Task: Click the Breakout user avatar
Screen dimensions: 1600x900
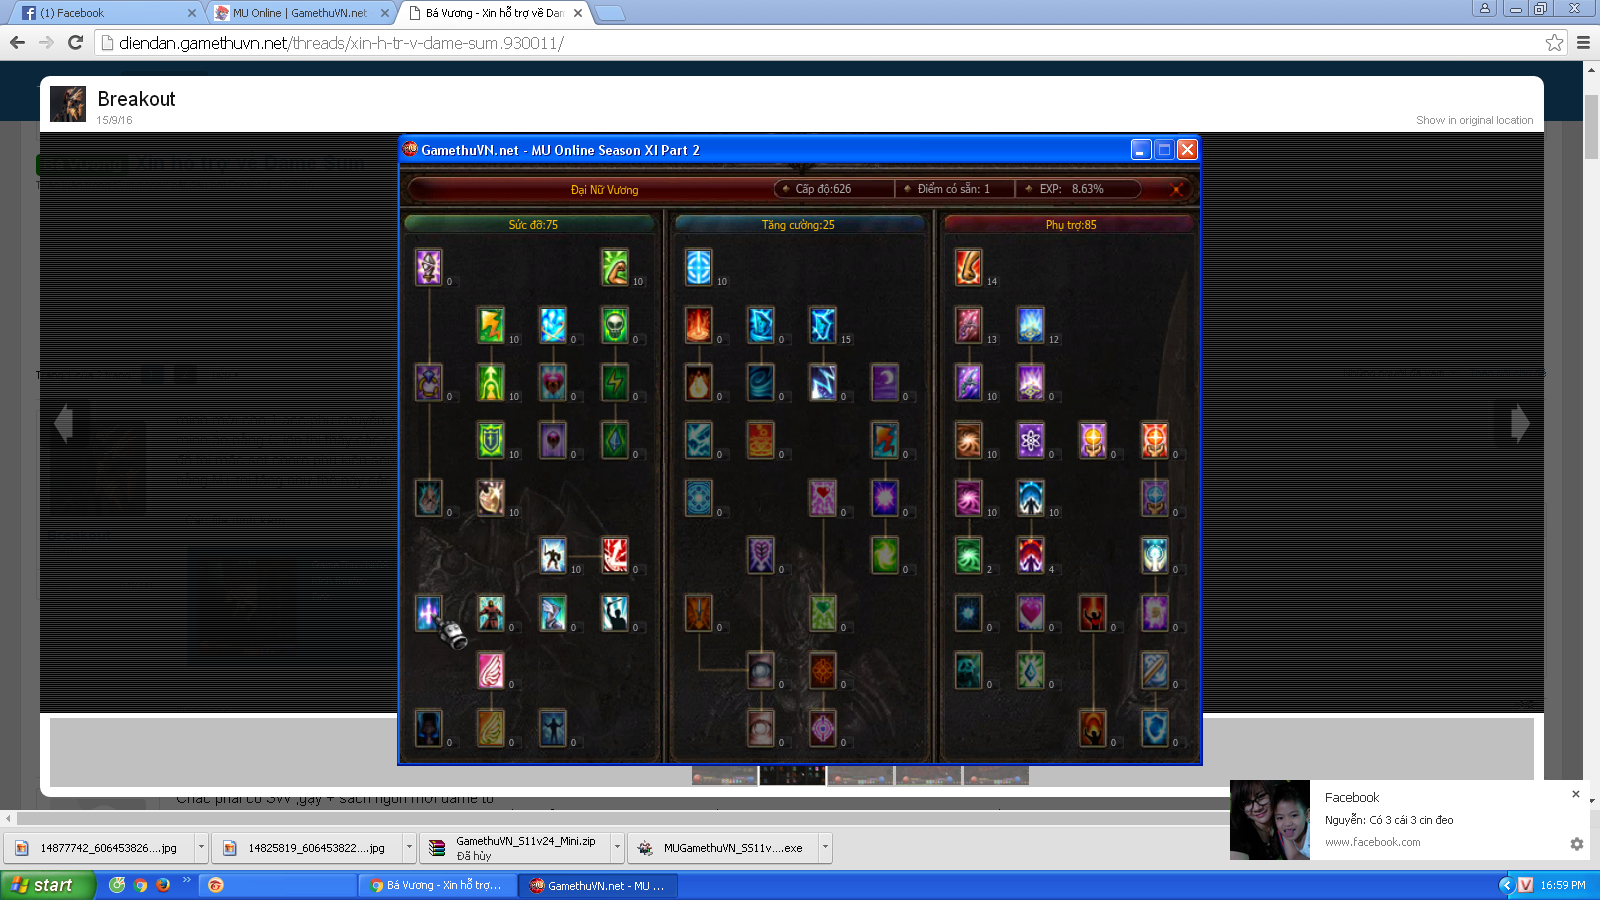Action: (x=68, y=104)
